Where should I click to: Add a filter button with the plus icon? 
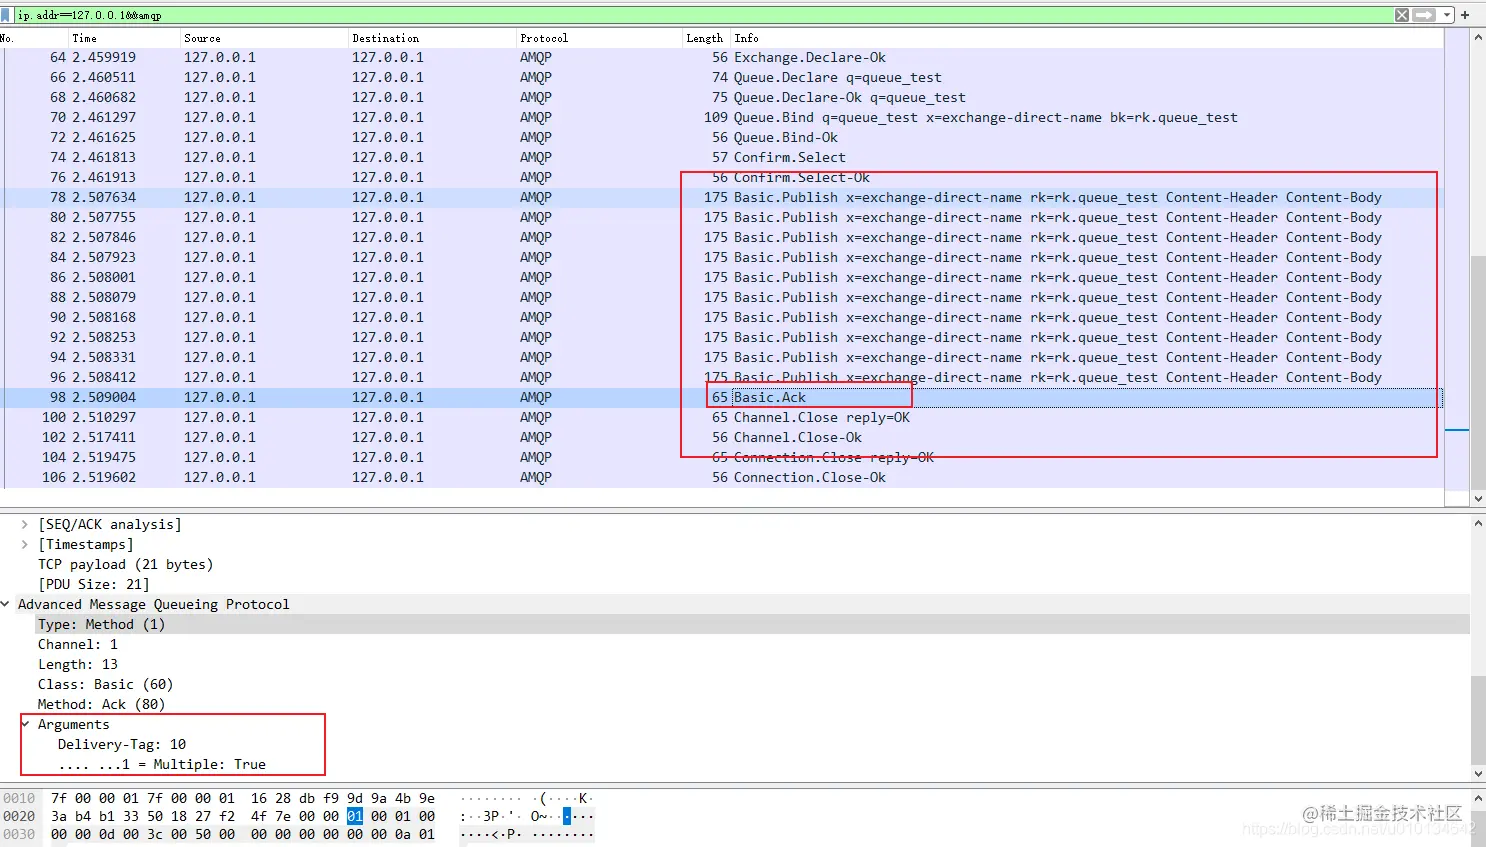pyautogui.click(x=1465, y=15)
